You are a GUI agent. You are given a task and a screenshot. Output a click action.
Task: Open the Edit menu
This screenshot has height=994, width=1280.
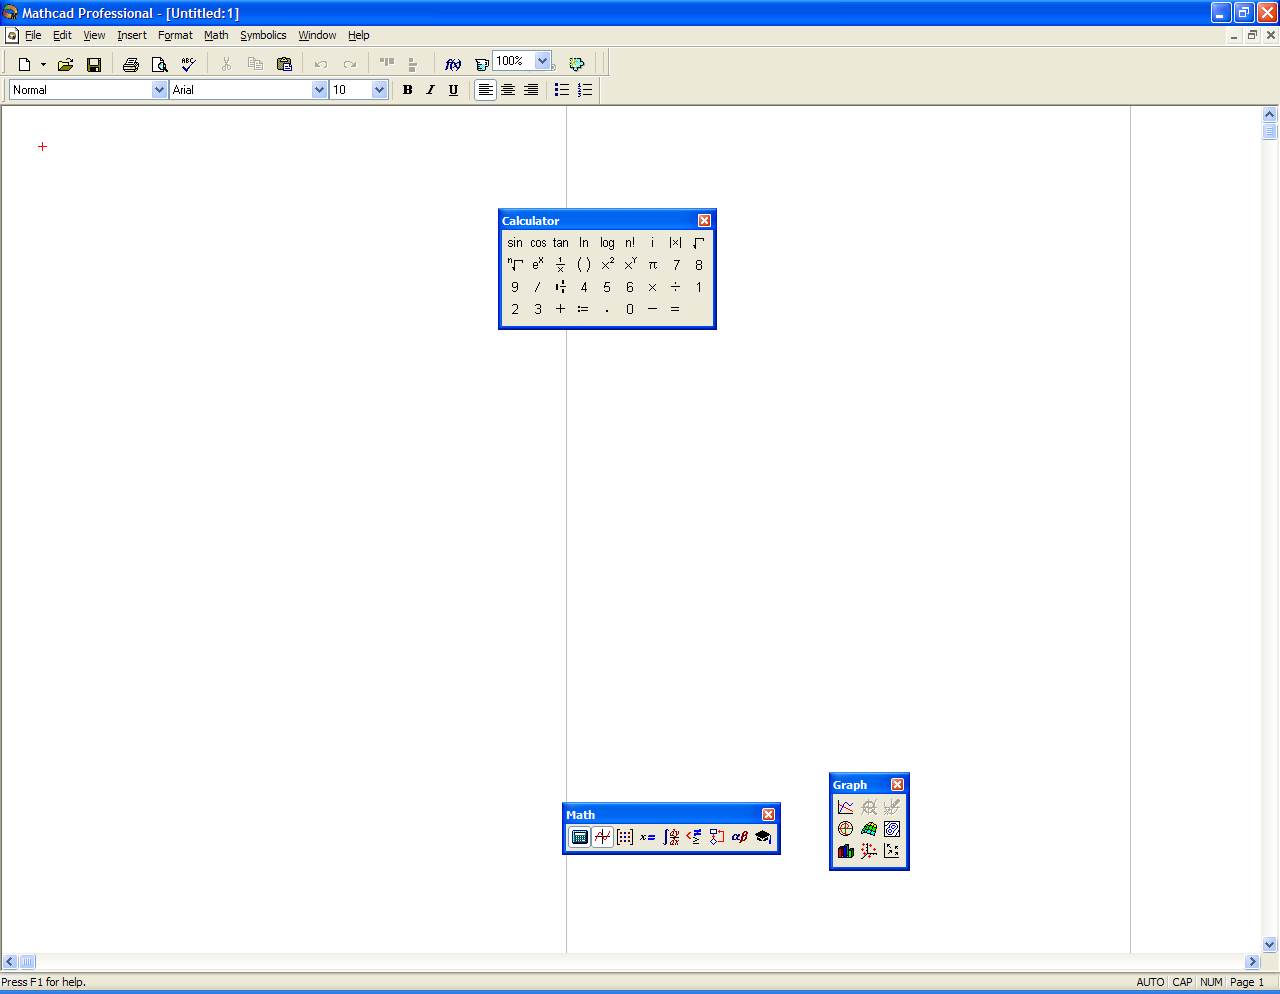coord(62,35)
